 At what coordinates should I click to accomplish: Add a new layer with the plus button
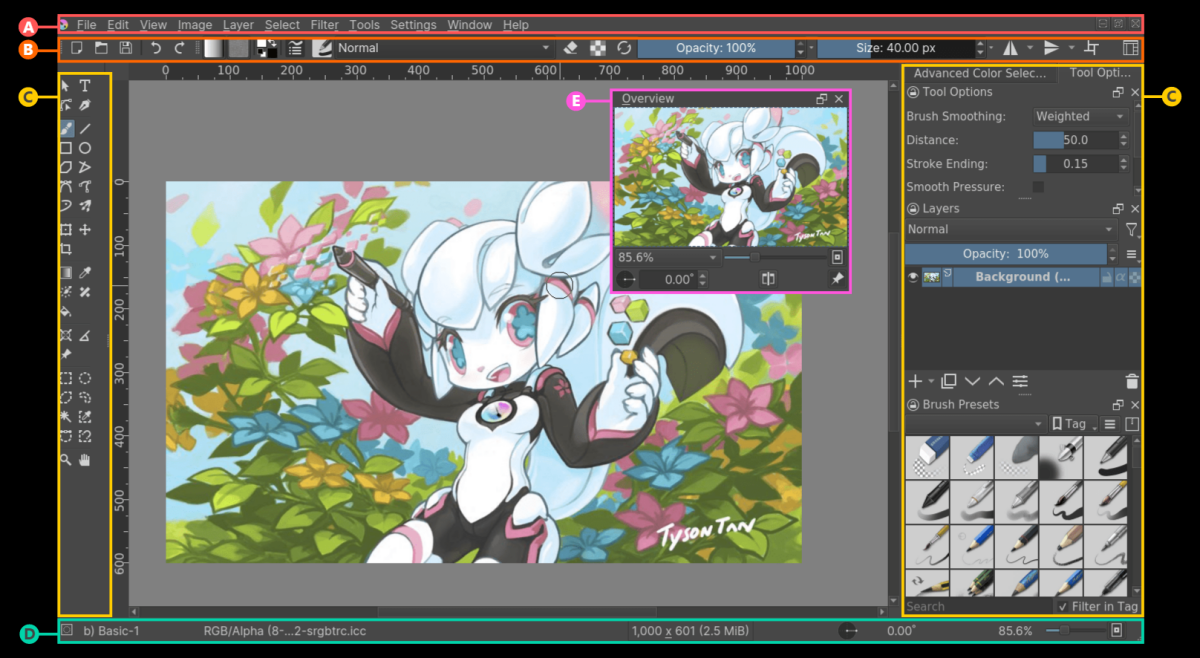pos(917,381)
